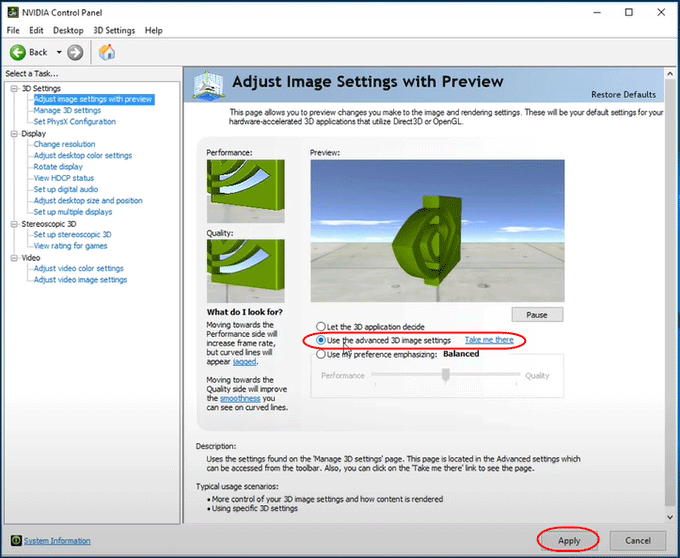Screen dimensions: 680x558
Task: Click the Video tree label
Action: click(x=31, y=258)
